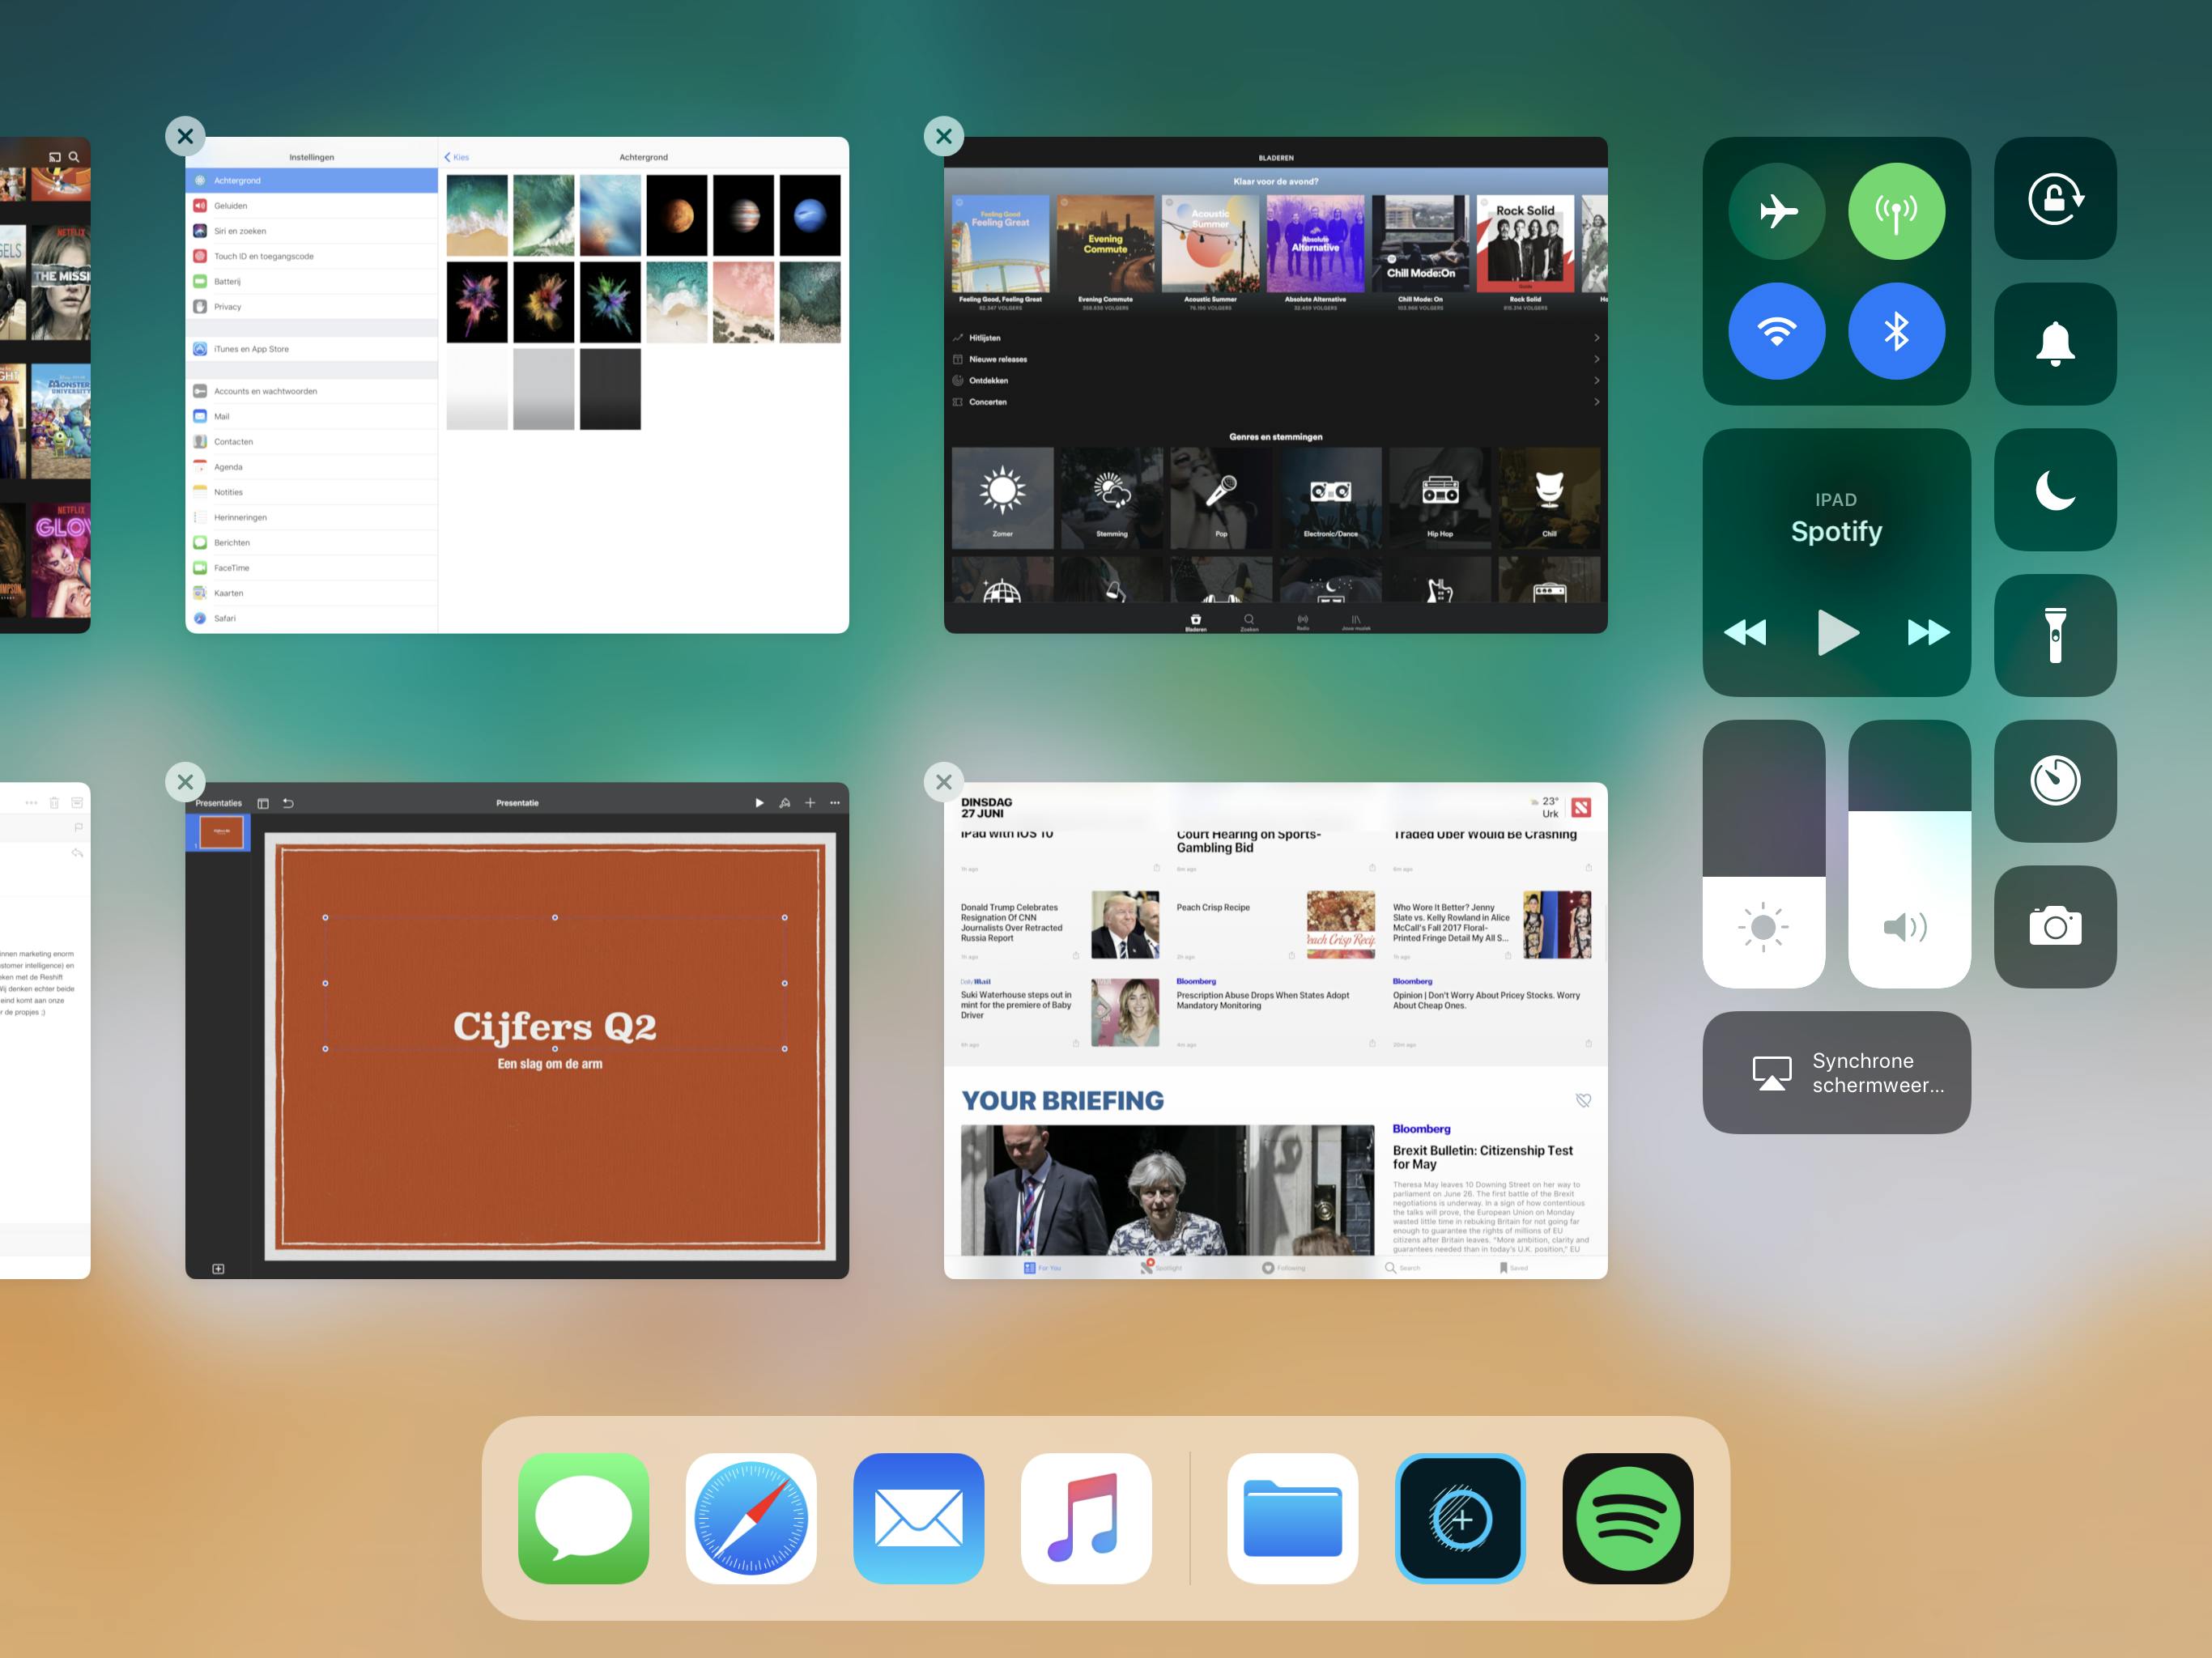Enable Do Not Disturb moon toggle
2212x1658 pixels.
(x=2054, y=490)
